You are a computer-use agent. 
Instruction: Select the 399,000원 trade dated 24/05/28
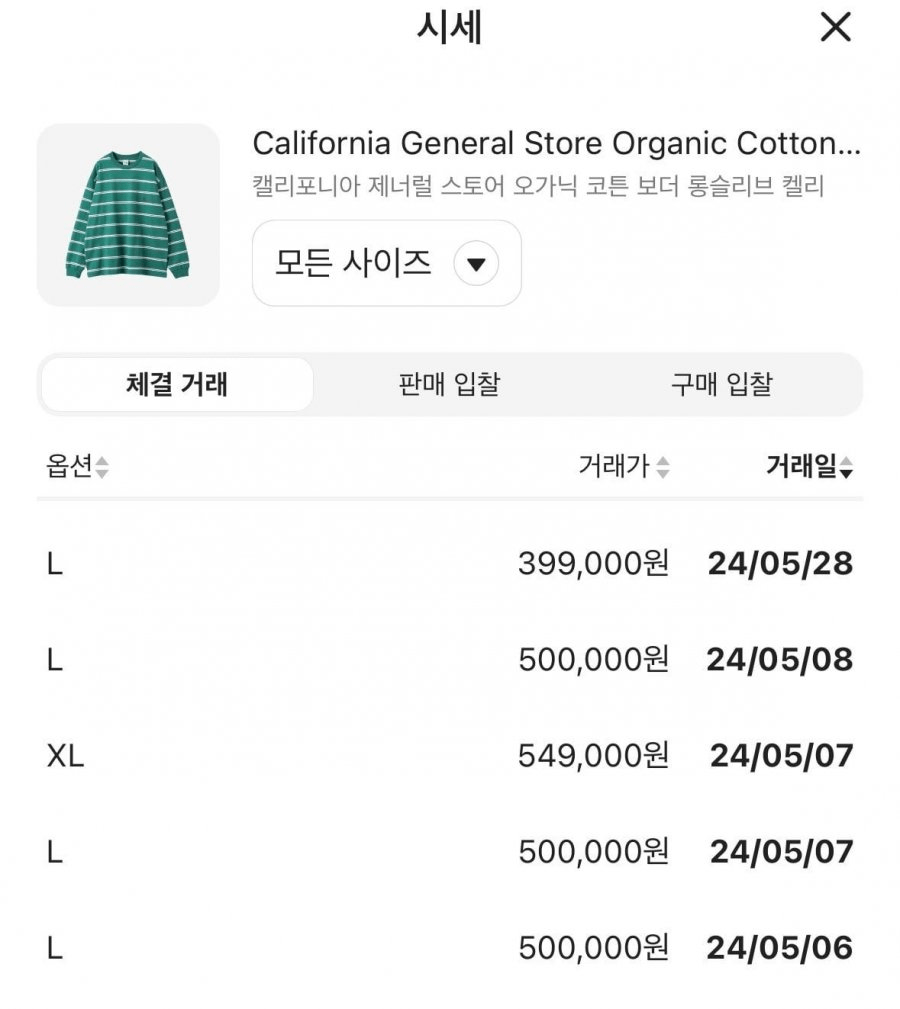pyautogui.click(x=450, y=564)
